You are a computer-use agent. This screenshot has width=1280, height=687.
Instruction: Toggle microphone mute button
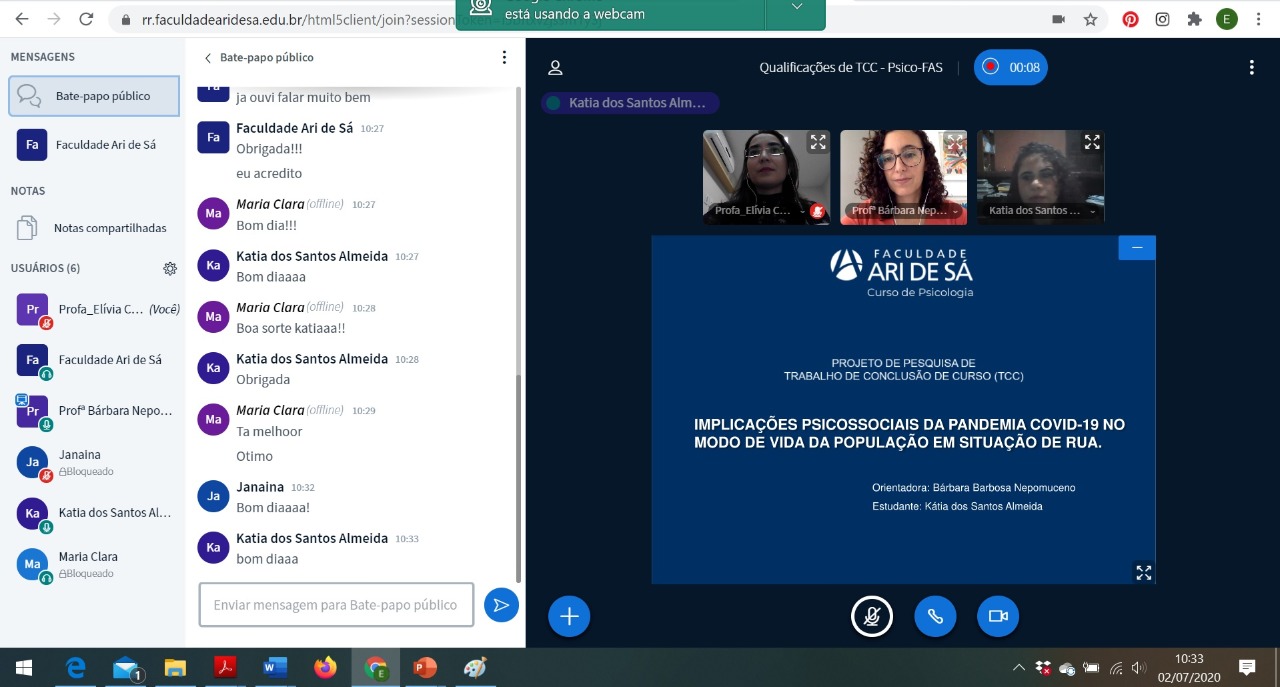(872, 616)
